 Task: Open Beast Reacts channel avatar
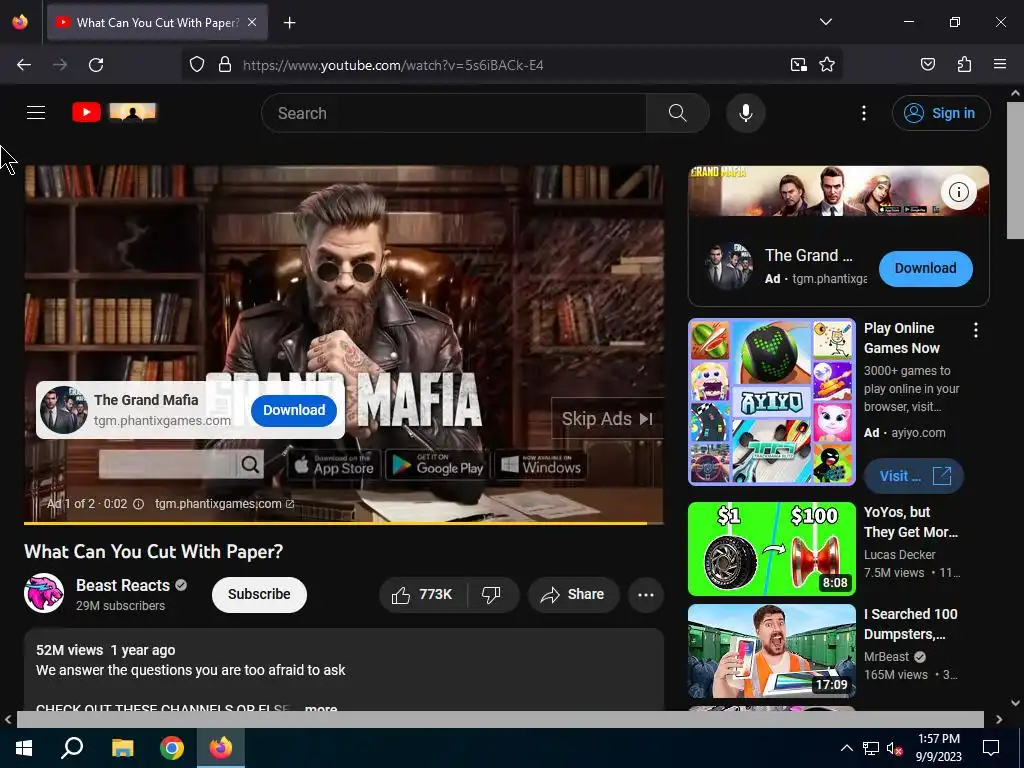[x=44, y=593]
